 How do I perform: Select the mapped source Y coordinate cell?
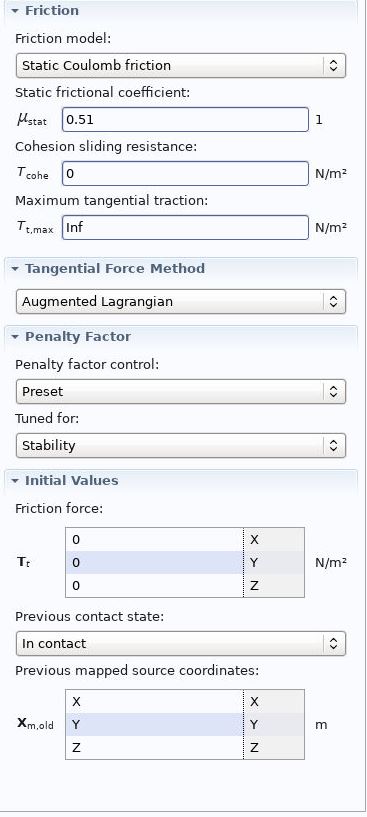(x=154, y=725)
